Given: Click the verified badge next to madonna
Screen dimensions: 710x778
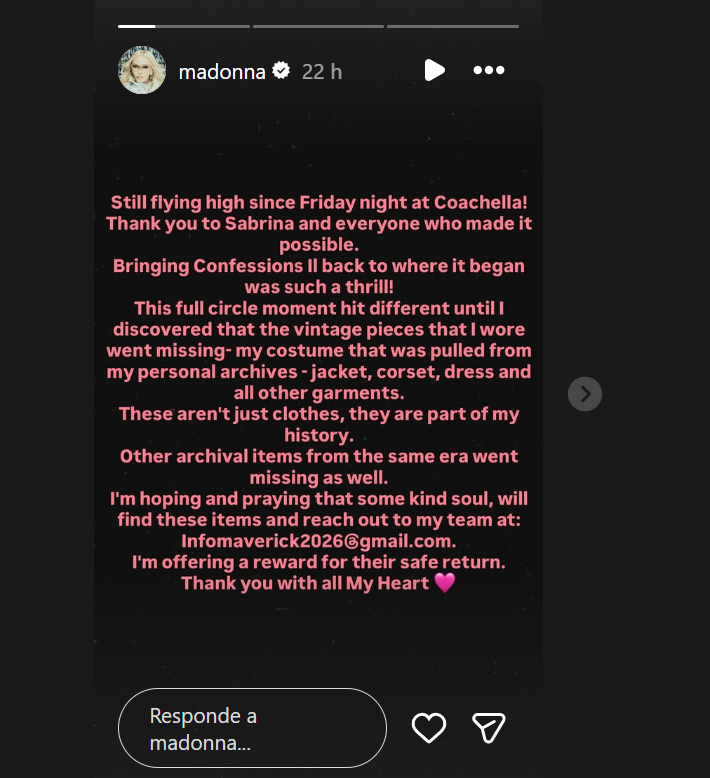Looking at the screenshot, I should click(x=281, y=70).
